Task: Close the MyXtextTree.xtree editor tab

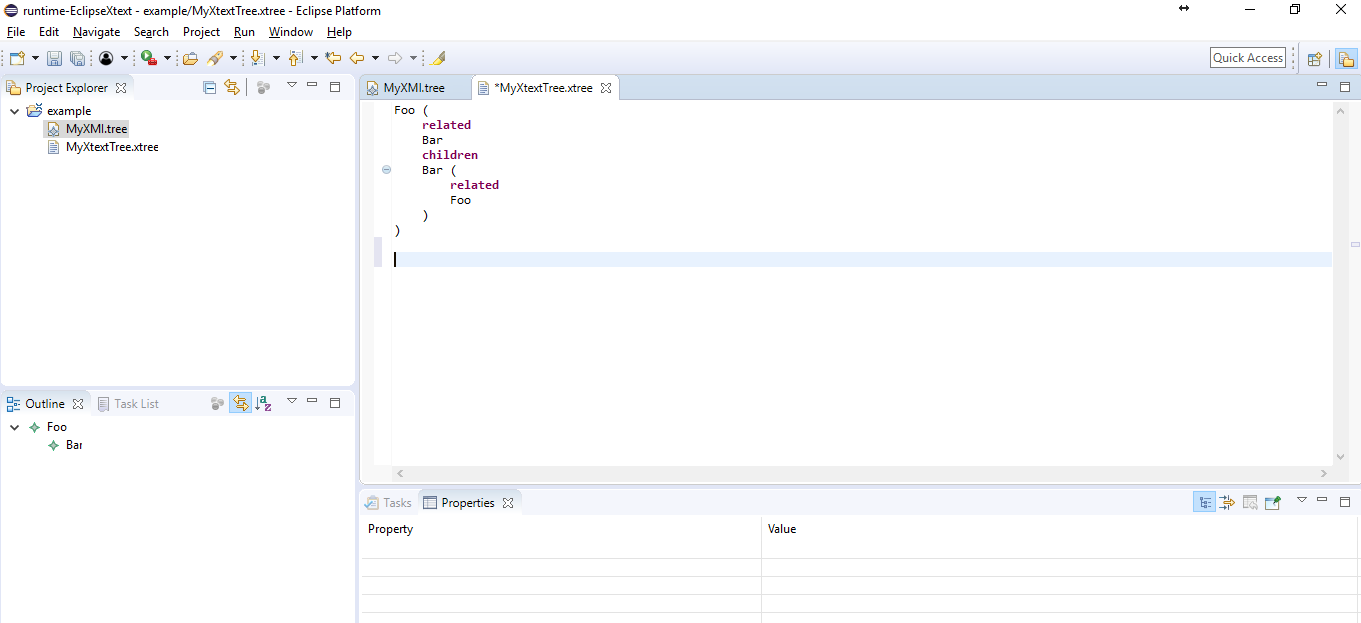Action: (606, 88)
